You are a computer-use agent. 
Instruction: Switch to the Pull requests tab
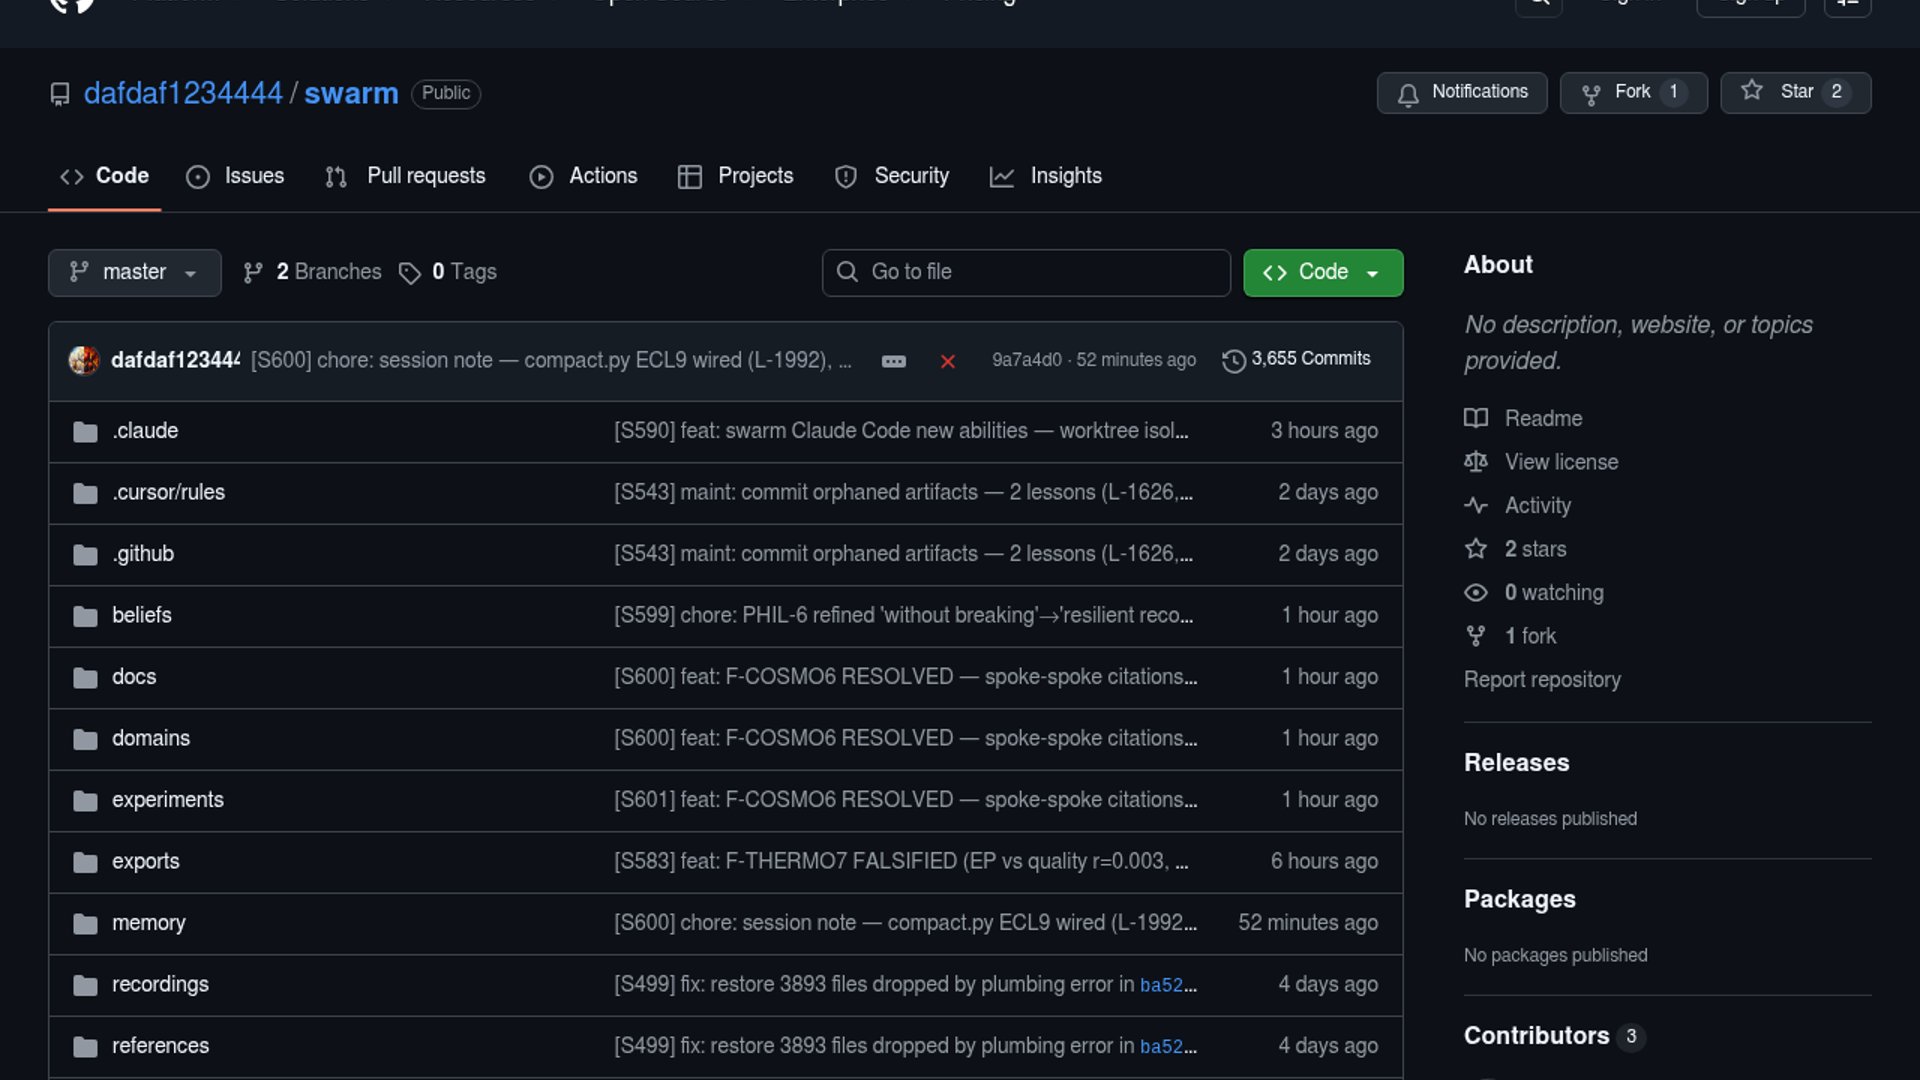405,176
